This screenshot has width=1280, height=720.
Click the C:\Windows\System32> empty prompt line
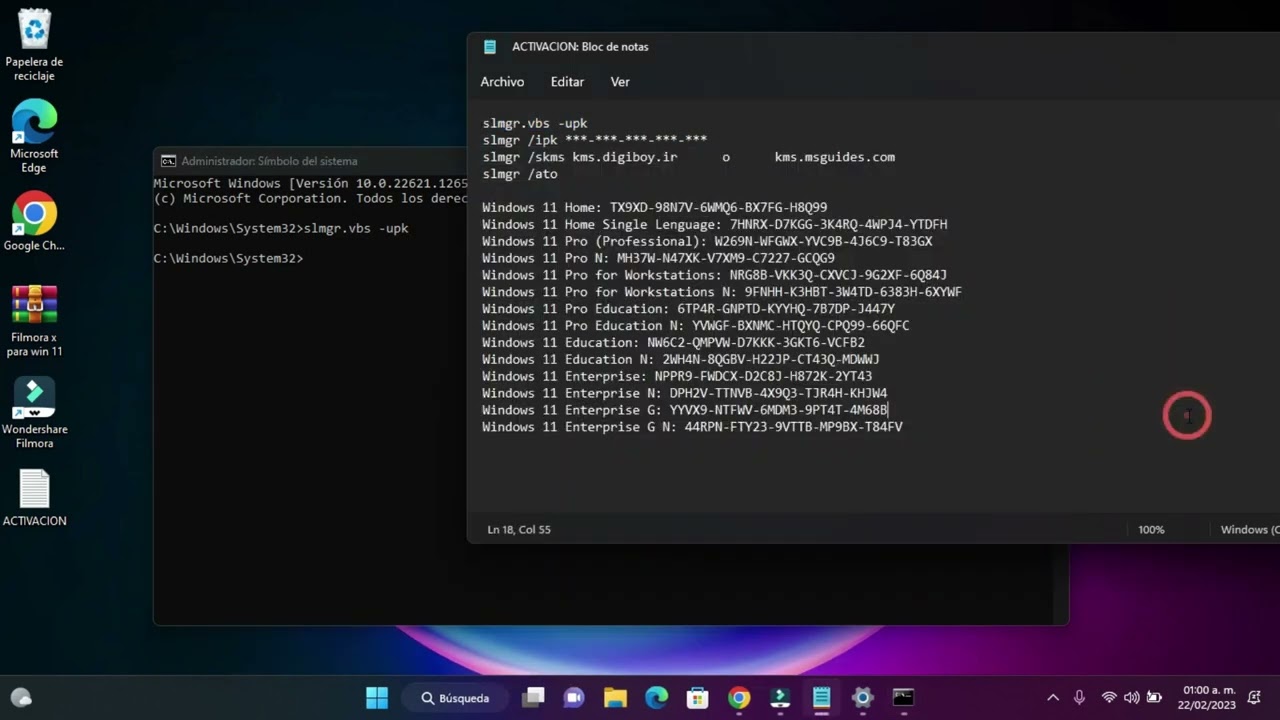click(228, 259)
